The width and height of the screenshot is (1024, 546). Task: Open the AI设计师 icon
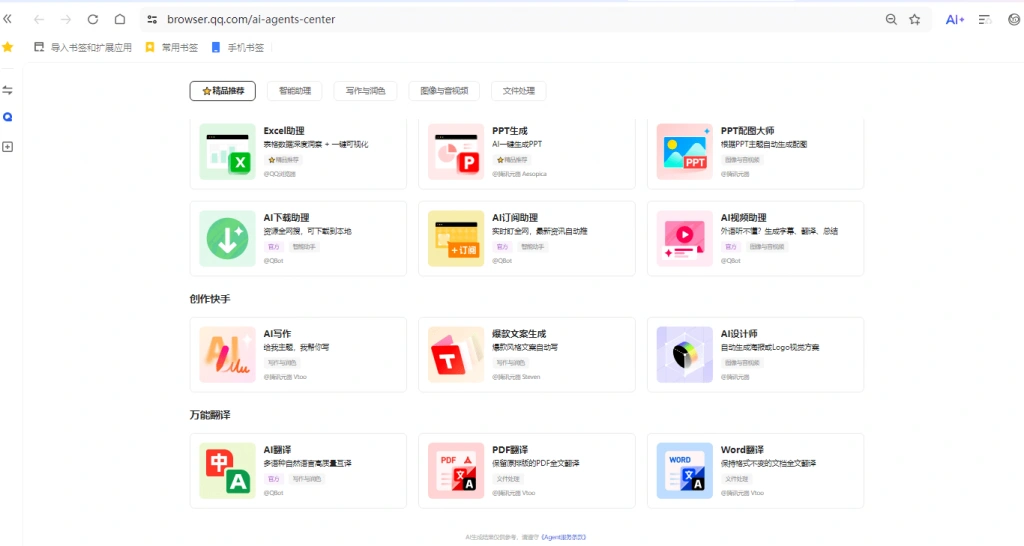coord(685,354)
